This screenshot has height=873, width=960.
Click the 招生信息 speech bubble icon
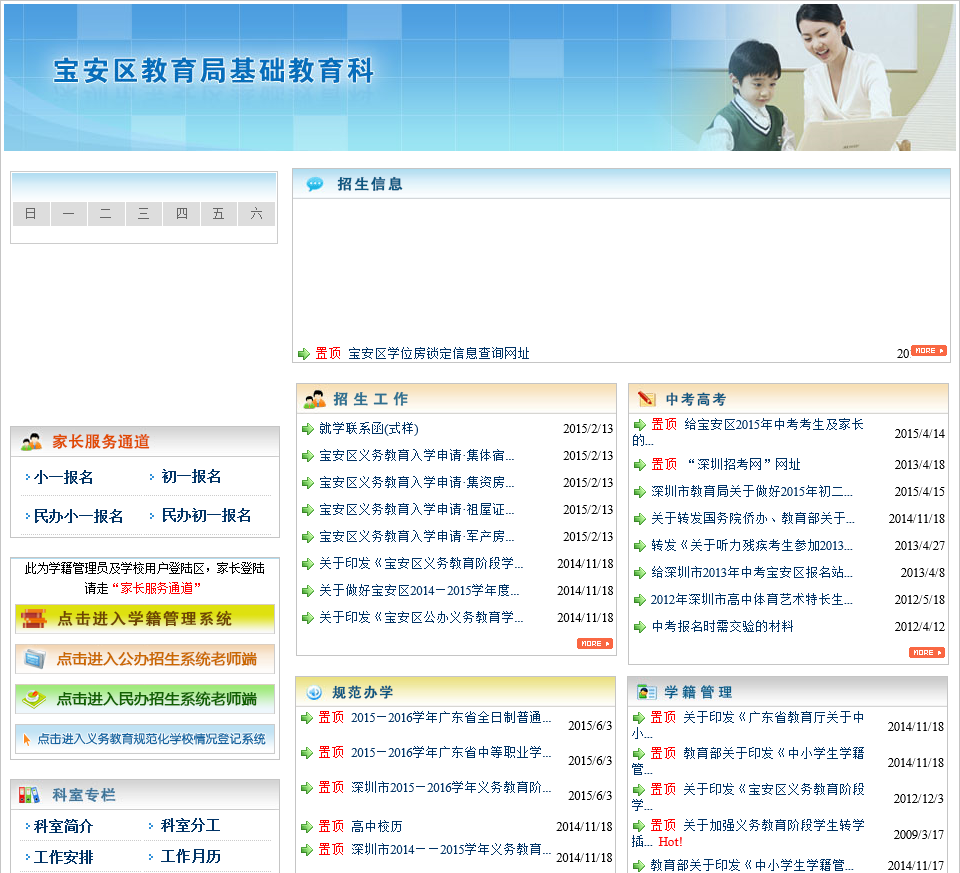(x=315, y=184)
